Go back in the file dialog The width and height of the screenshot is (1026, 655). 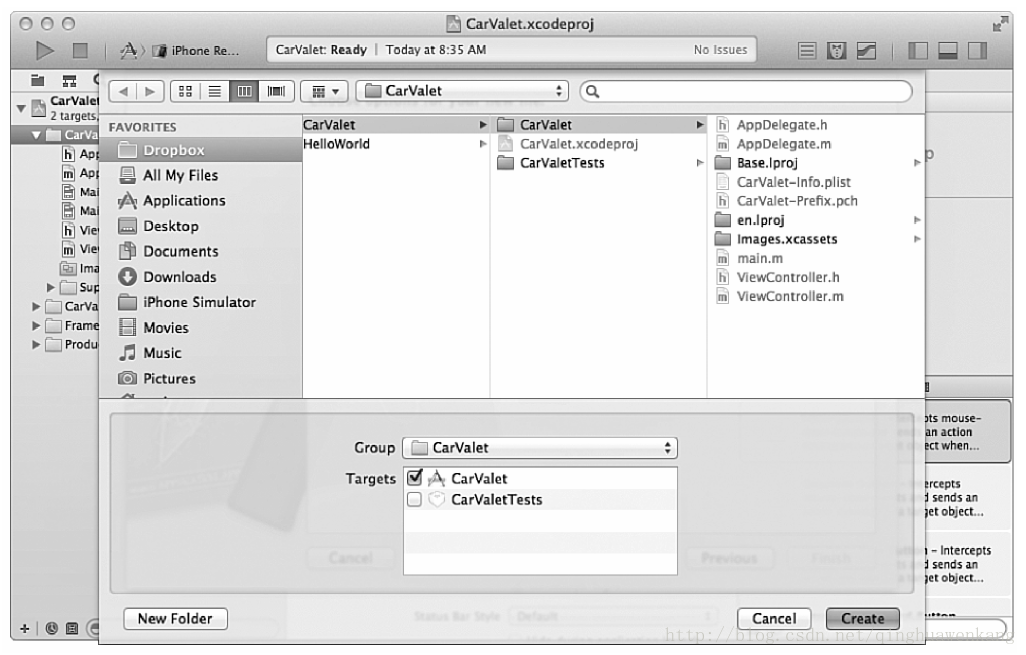pyautogui.click(x=123, y=91)
